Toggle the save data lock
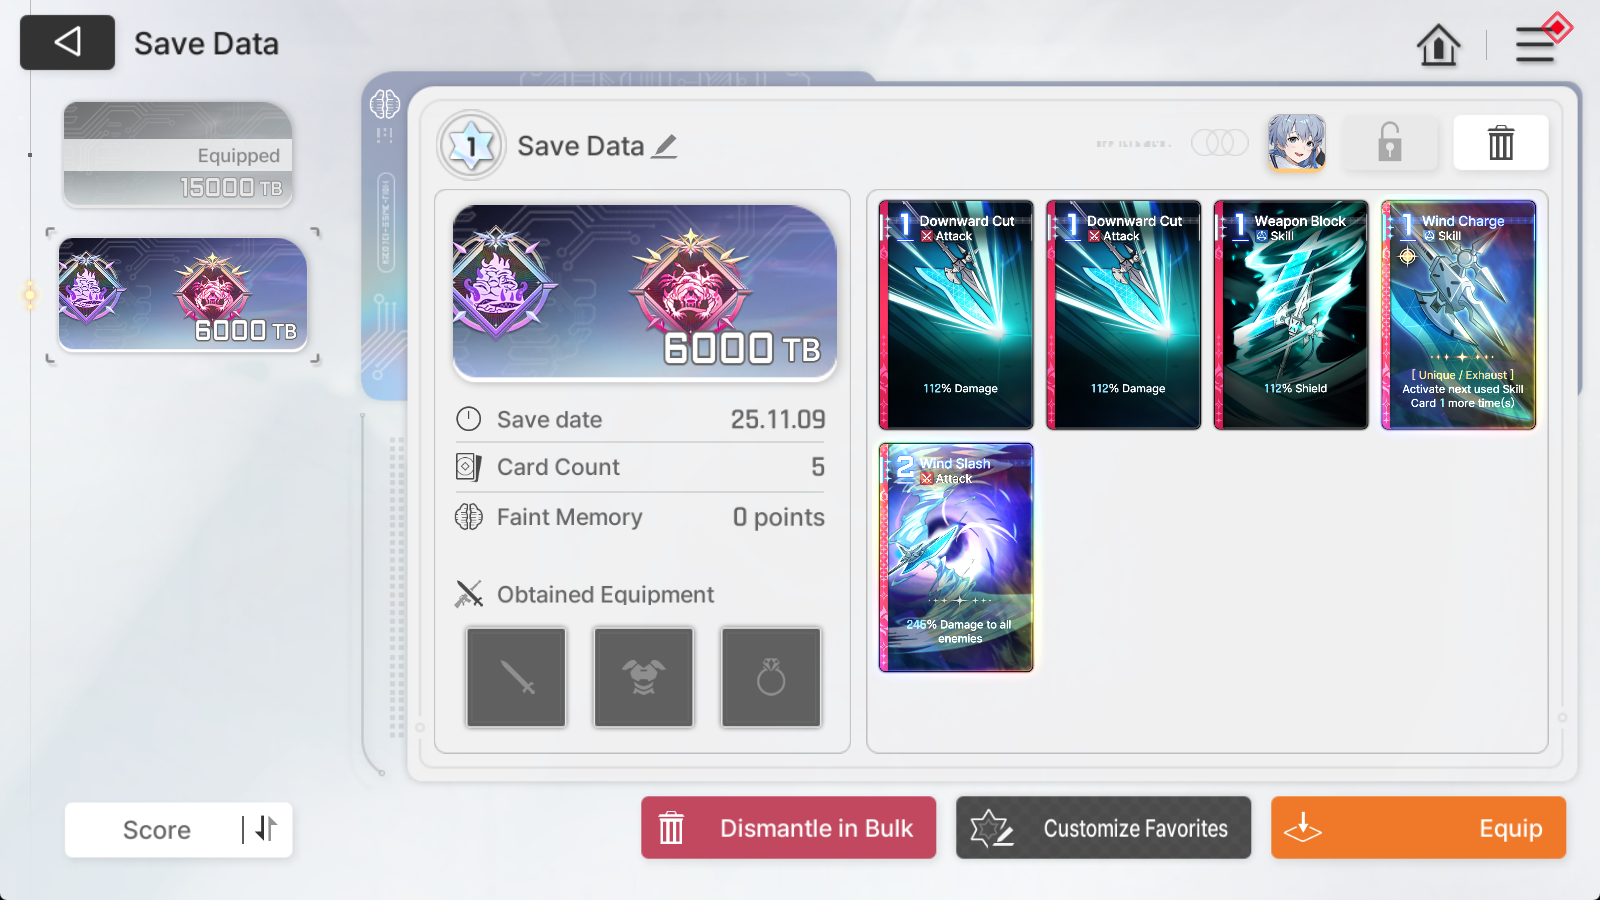 pyautogui.click(x=1390, y=142)
